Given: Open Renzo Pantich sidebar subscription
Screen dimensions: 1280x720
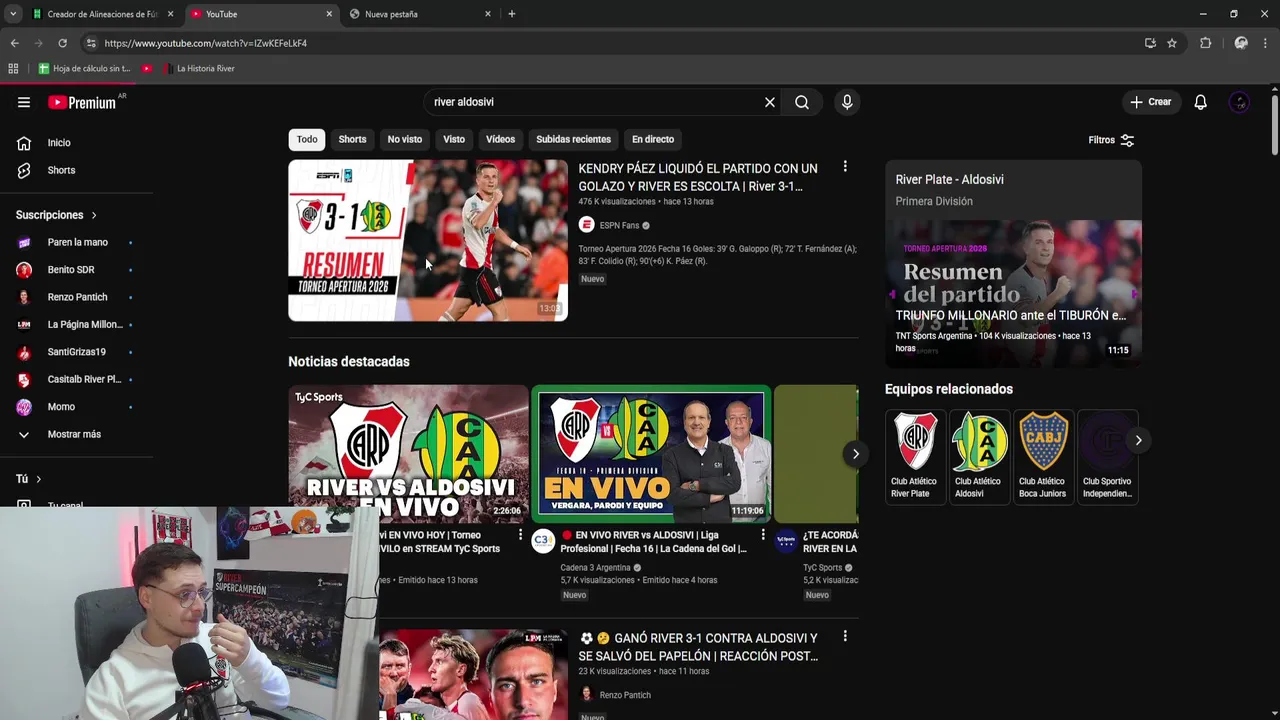Looking at the screenshot, I should (76, 297).
